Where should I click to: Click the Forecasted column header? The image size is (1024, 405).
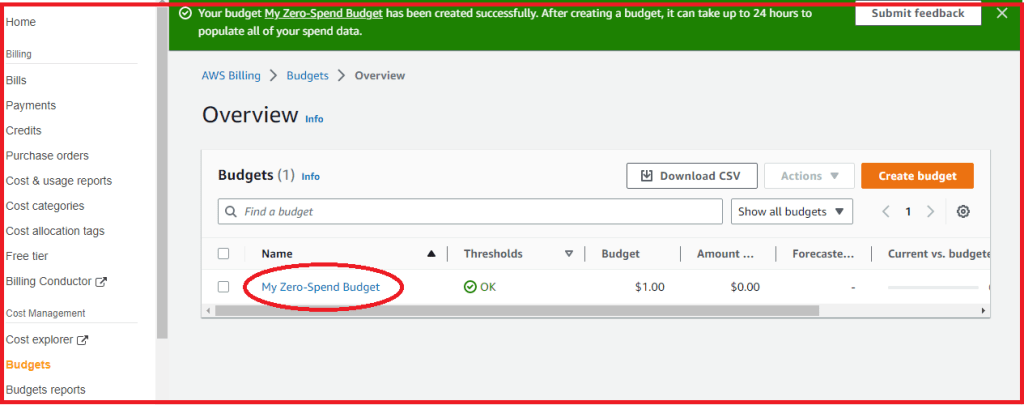tap(823, 253)
